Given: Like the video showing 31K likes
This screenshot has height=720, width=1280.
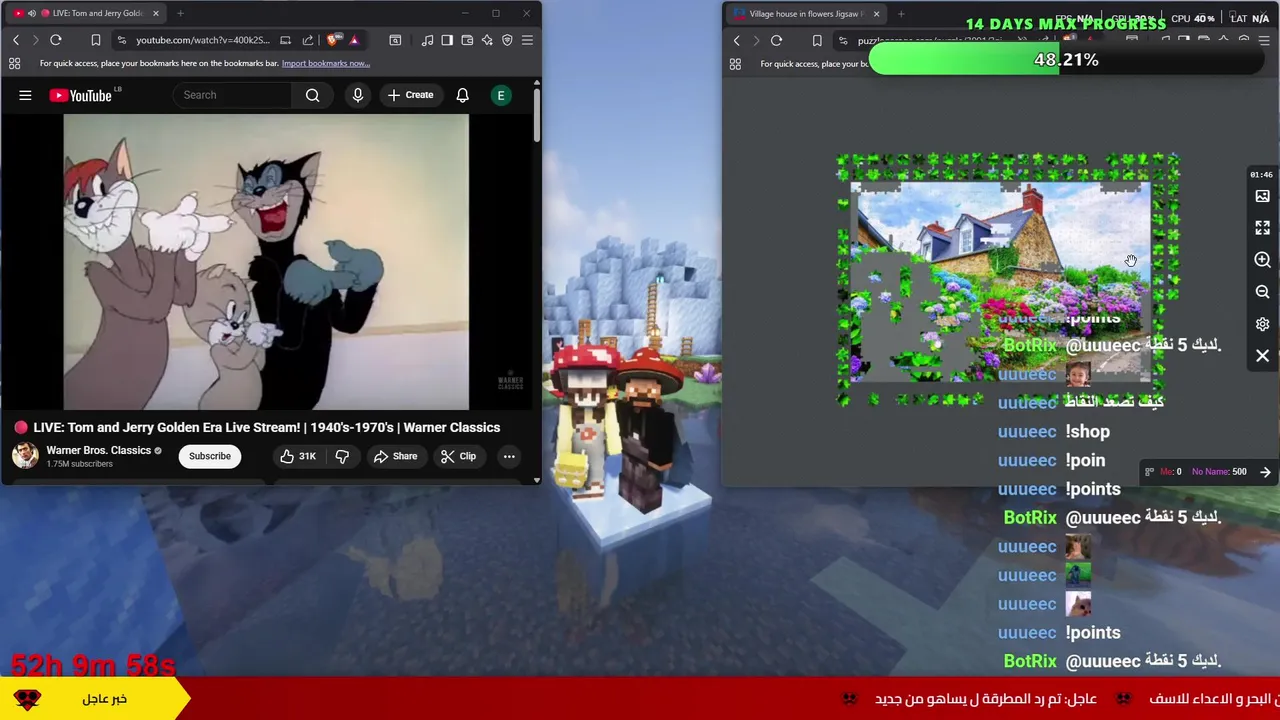Looking at the screenshot, I should click(297, 456).
